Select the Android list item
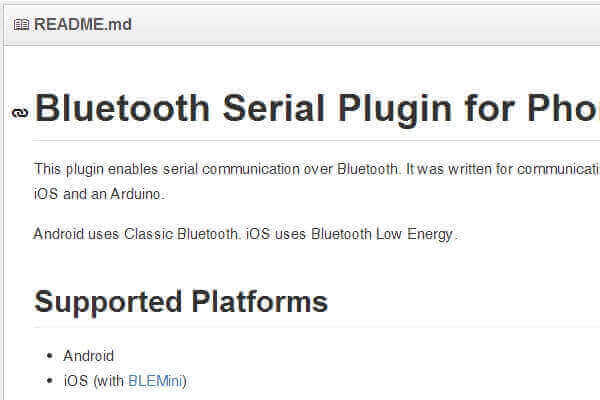 click(89, 356)
